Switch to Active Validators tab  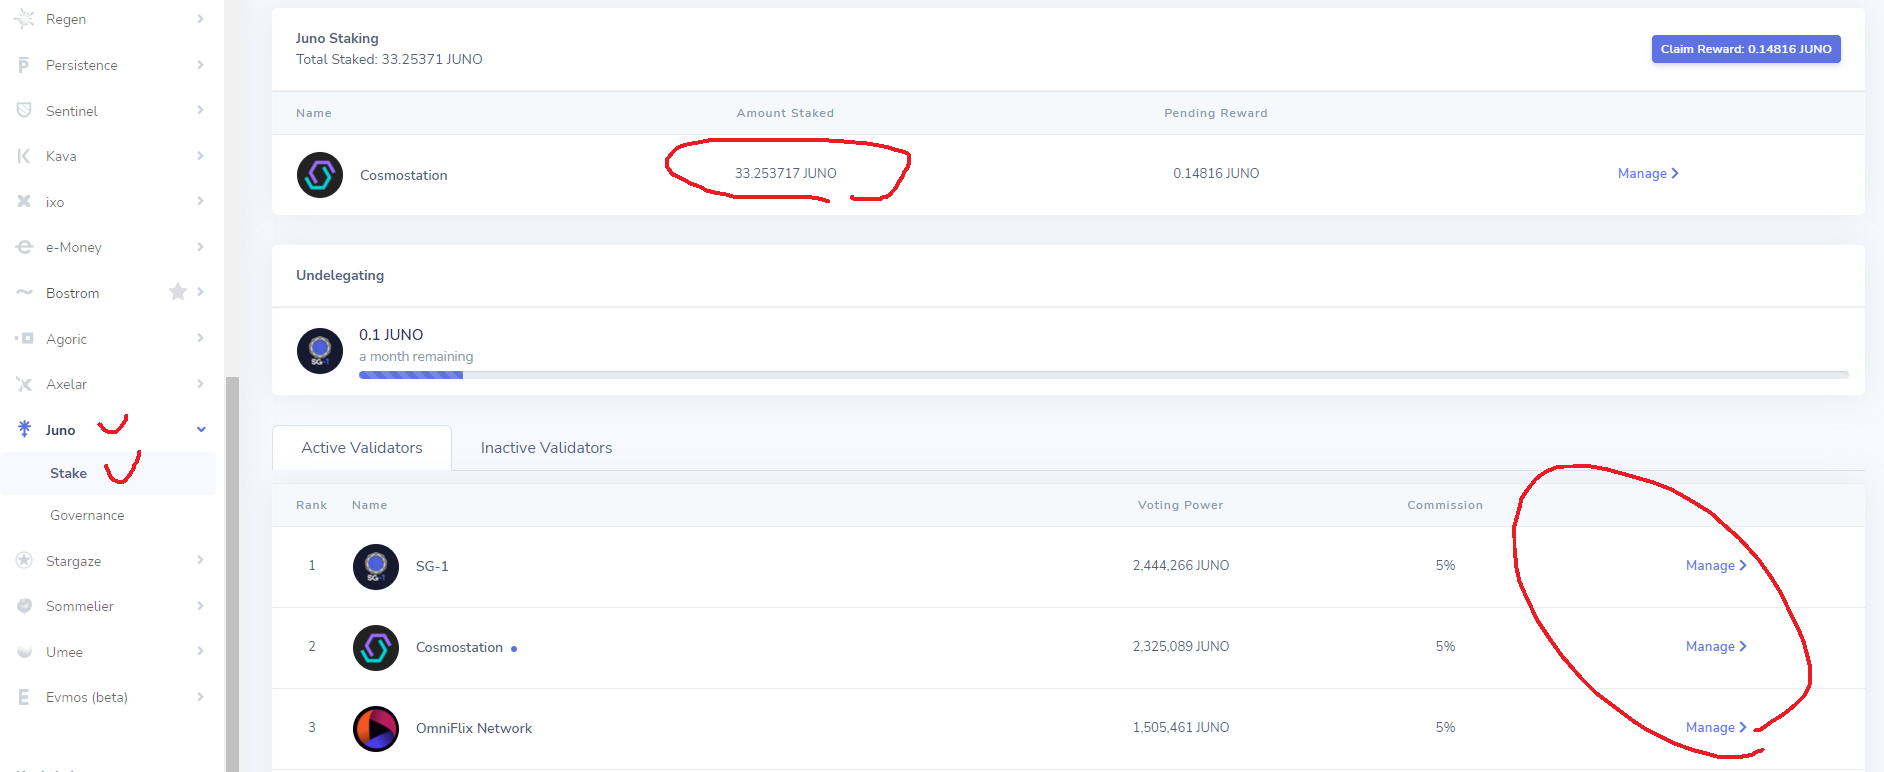pos(362,448)
